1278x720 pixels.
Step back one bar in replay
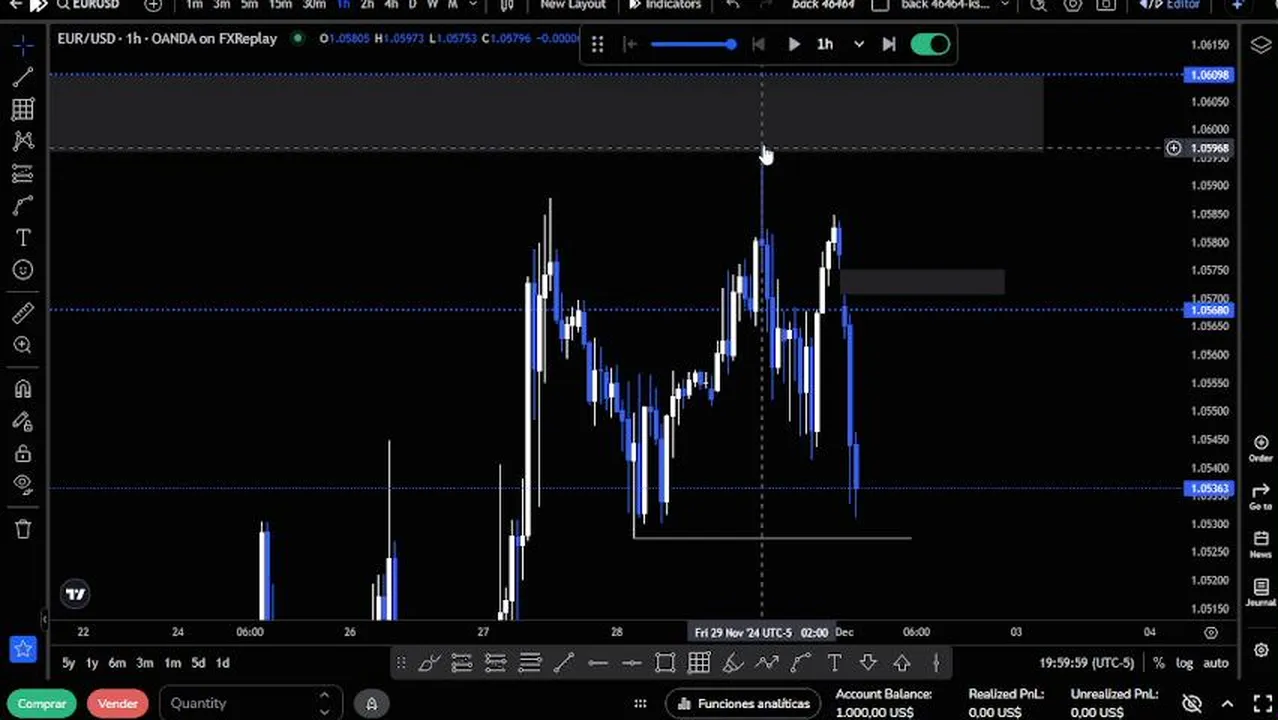[758, 45]
